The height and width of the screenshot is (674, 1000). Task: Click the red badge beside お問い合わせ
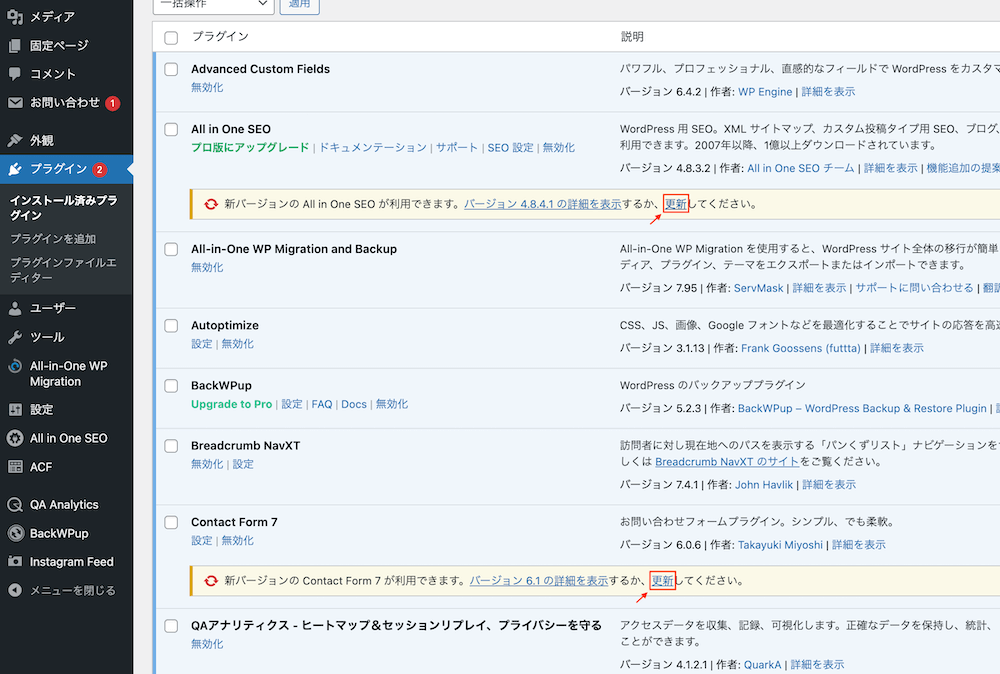112,103
